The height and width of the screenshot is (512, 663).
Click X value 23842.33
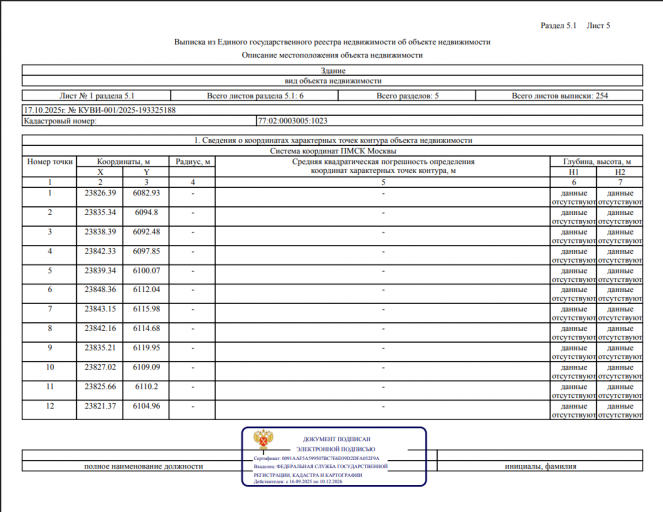100,251
